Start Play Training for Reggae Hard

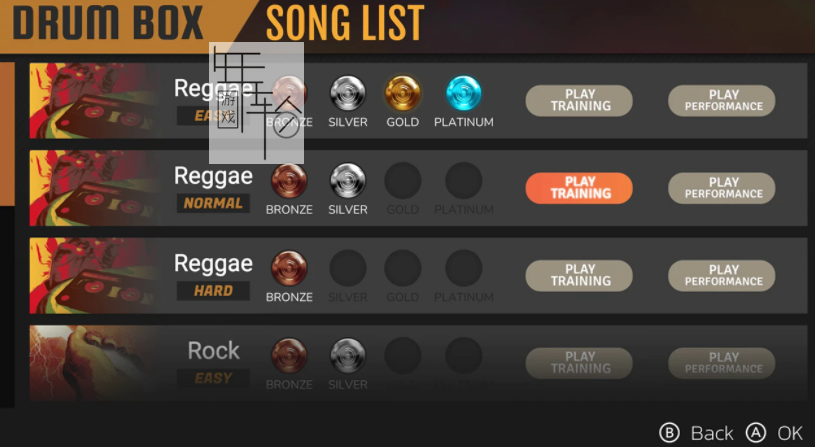tap(579, 275)
